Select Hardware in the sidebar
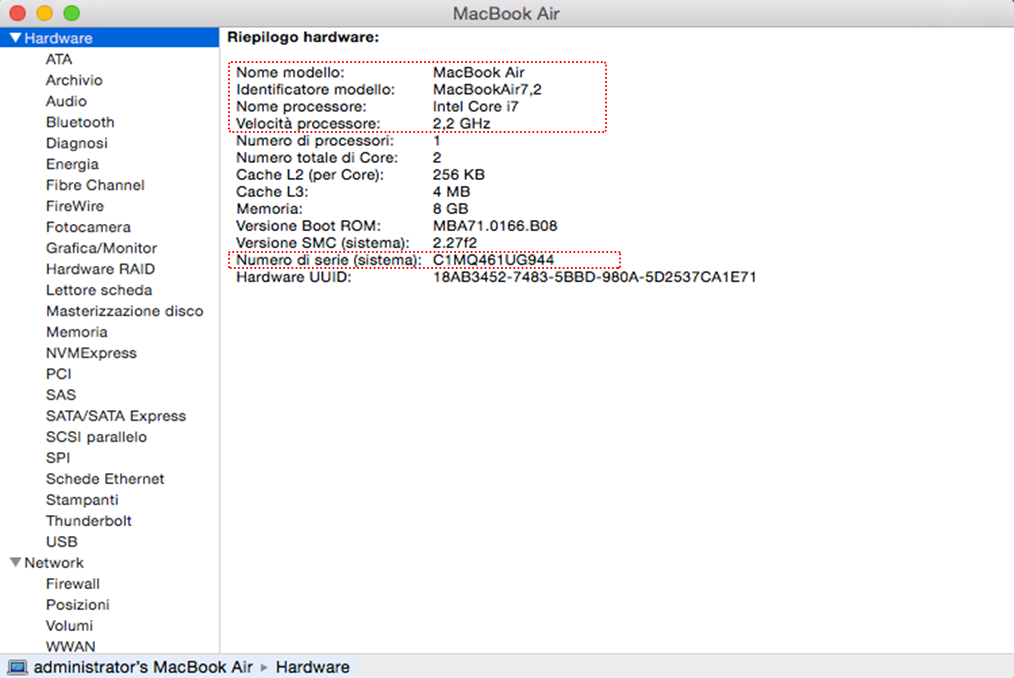This screenshot has width=1014, height=678. coord(59,38)
